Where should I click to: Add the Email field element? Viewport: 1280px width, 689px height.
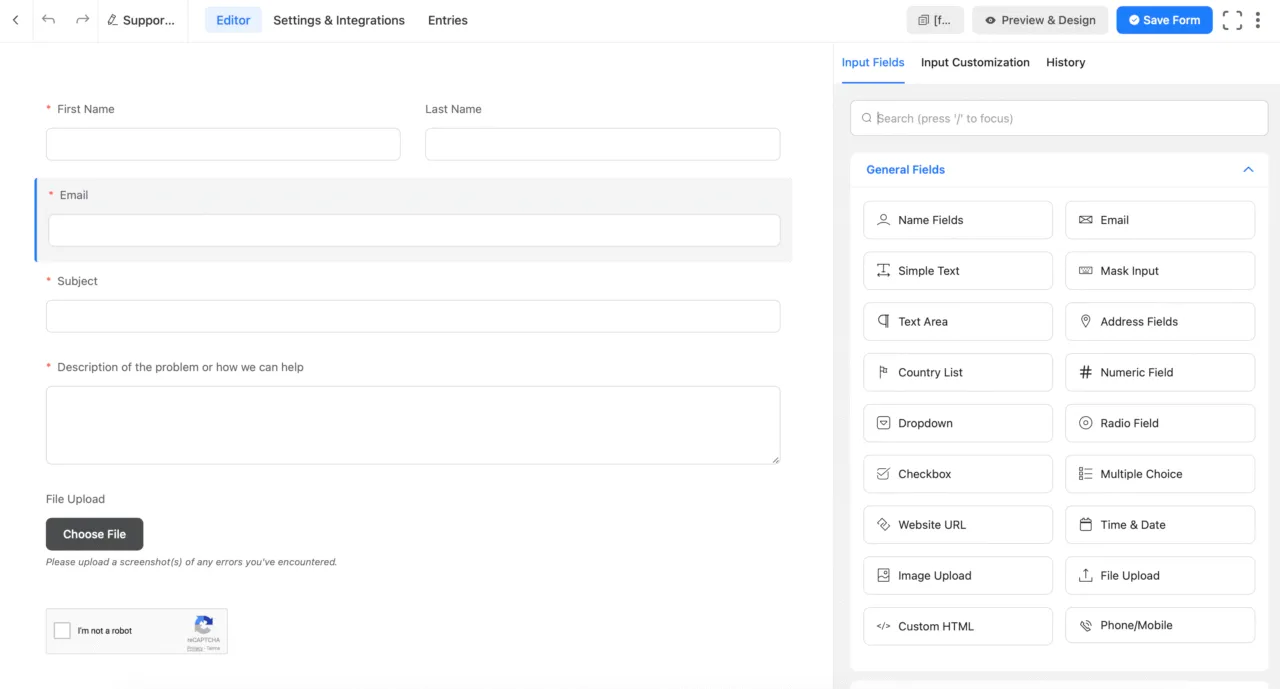click(1160, 220)
